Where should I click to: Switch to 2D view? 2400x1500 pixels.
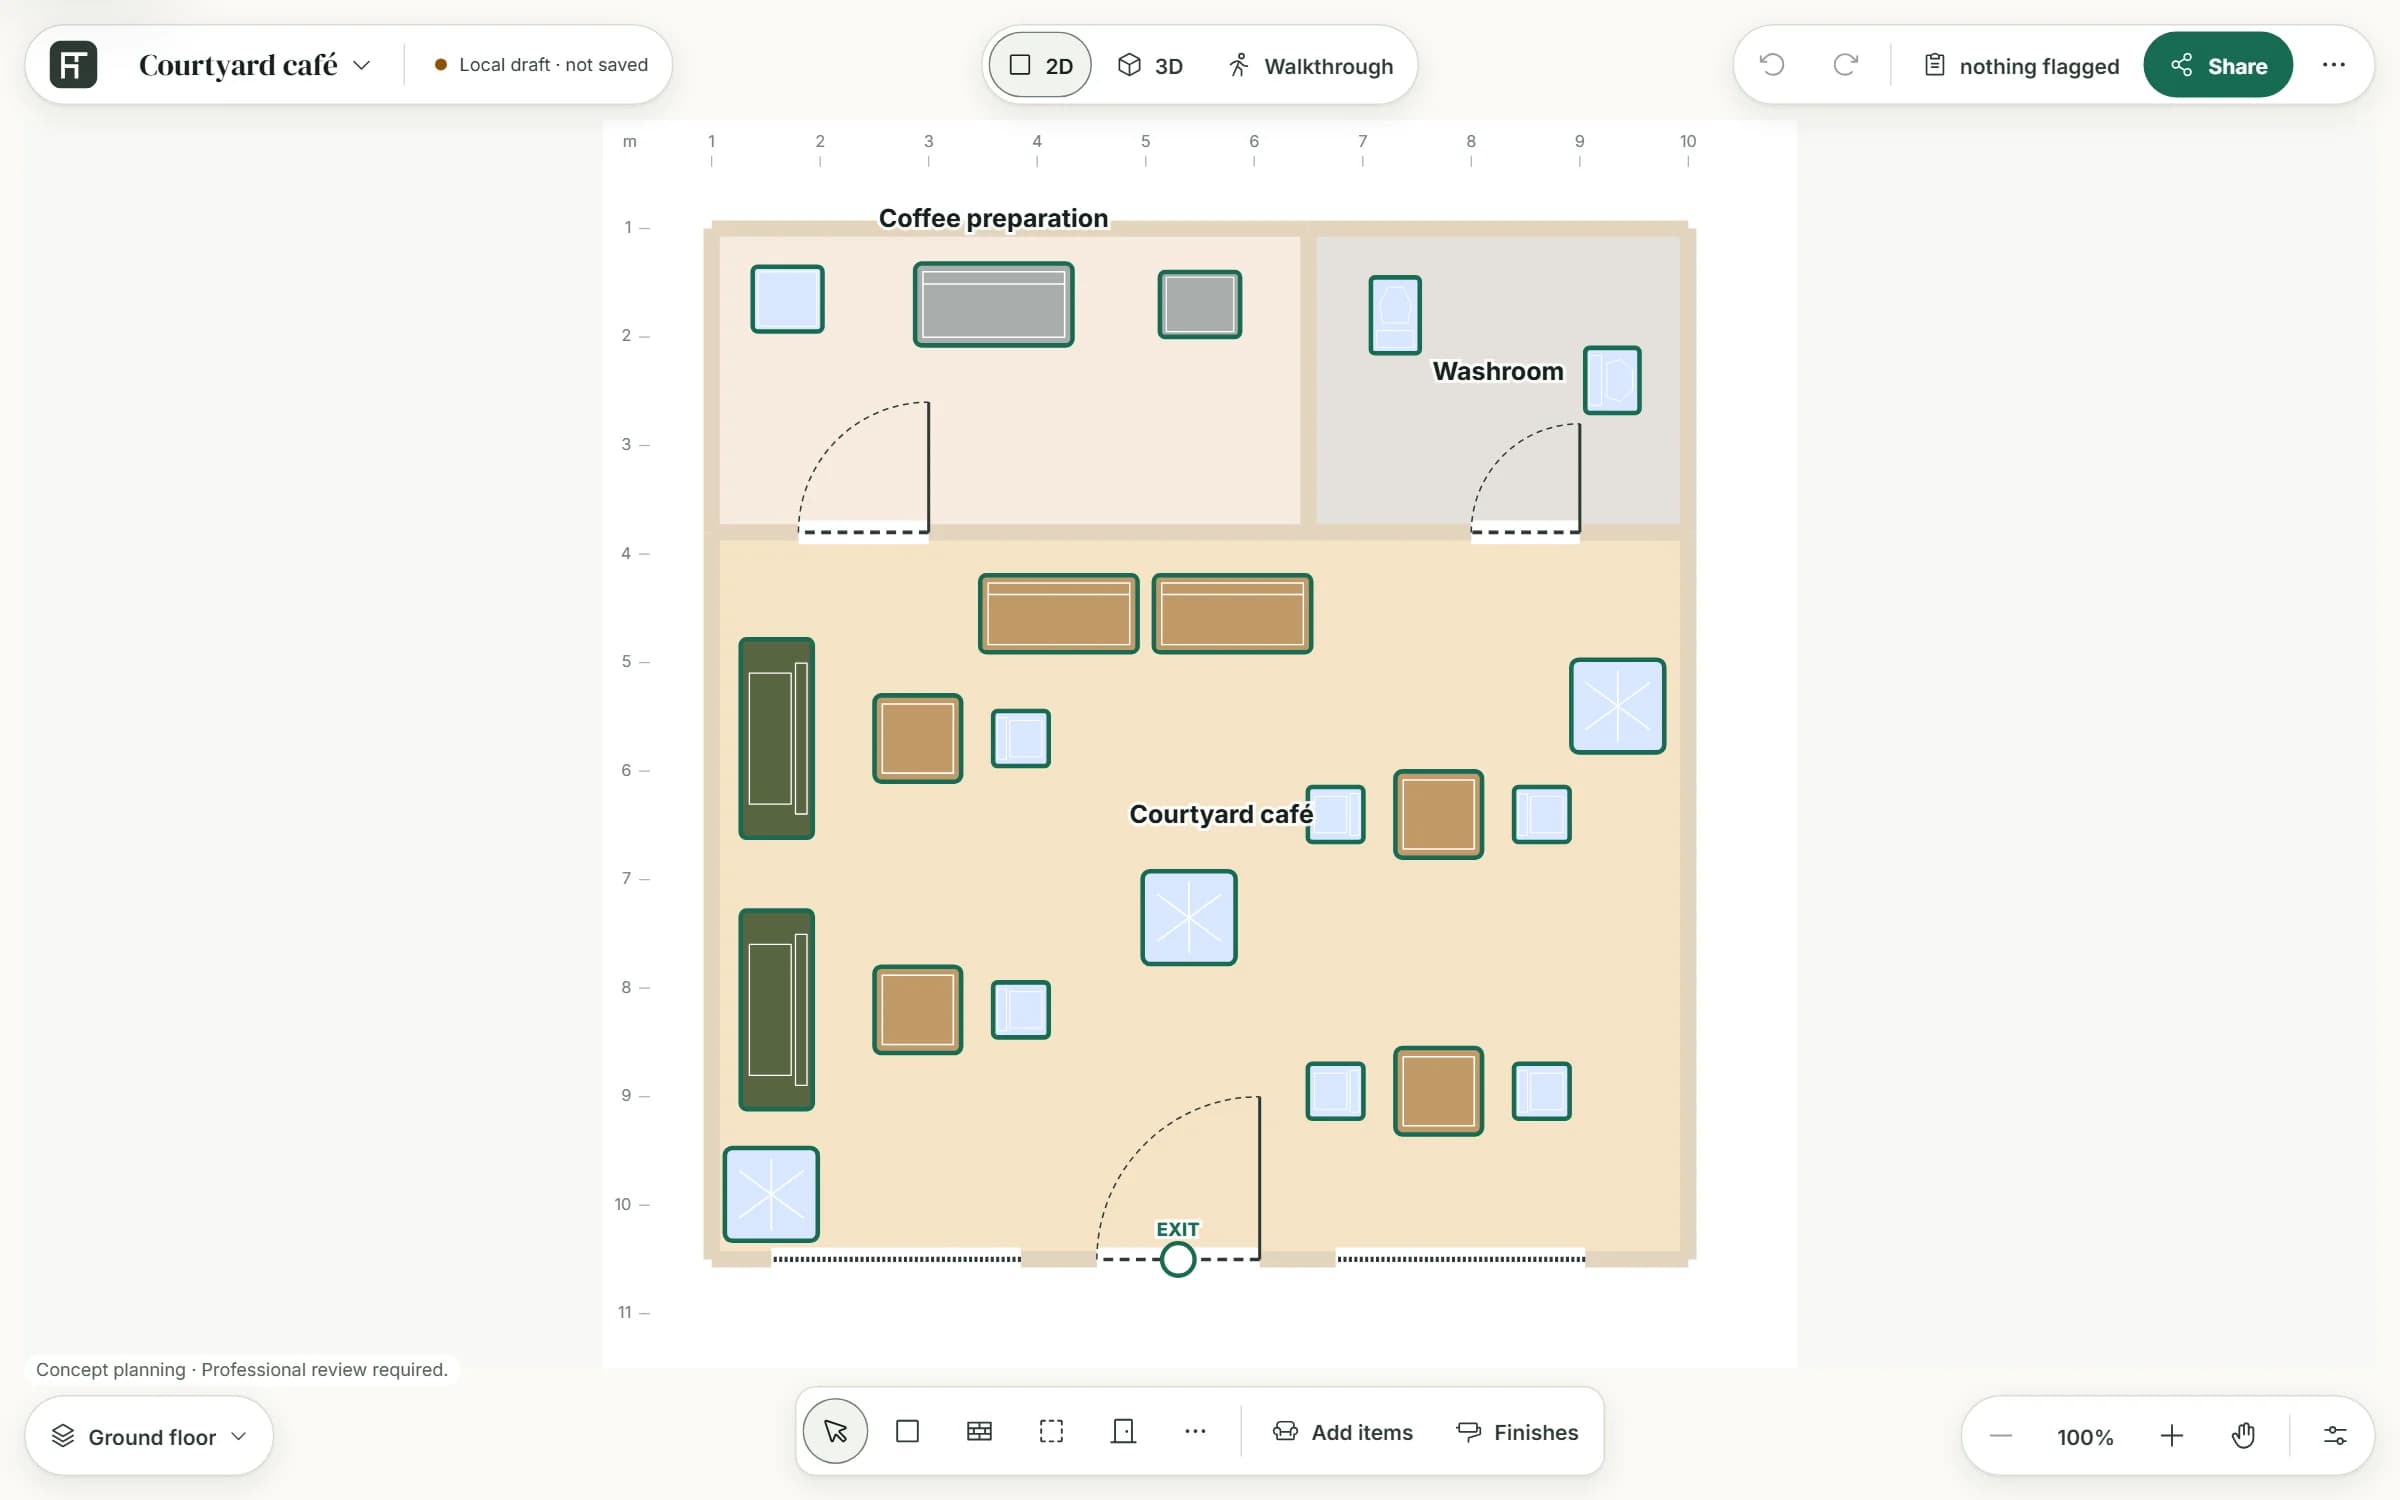coord(1040,66)
